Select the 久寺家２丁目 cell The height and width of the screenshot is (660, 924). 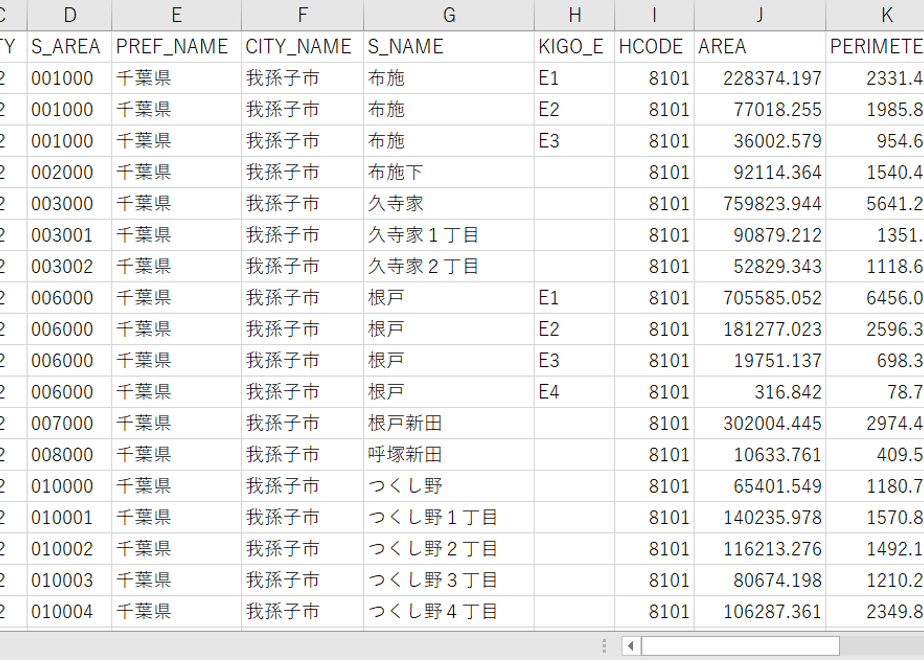pos(449,266)
